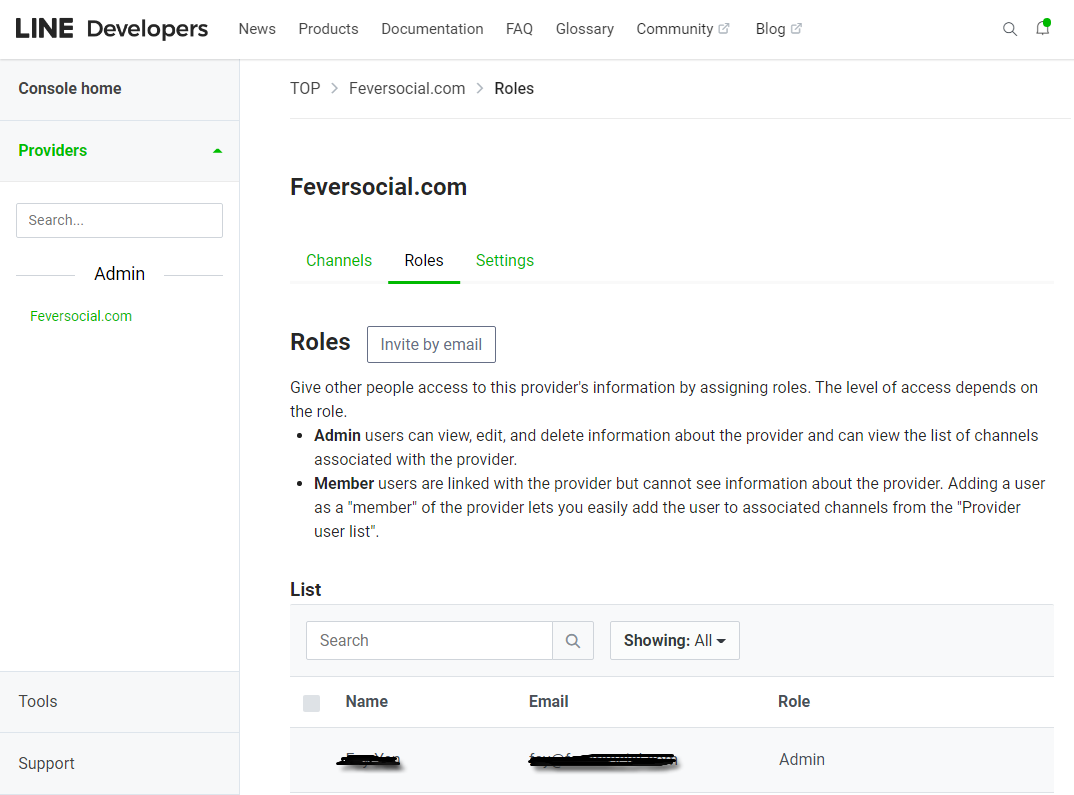Viewport: 1074px width, 795px height.
Task: Click the roles list Search field
Action: [429, 641]
